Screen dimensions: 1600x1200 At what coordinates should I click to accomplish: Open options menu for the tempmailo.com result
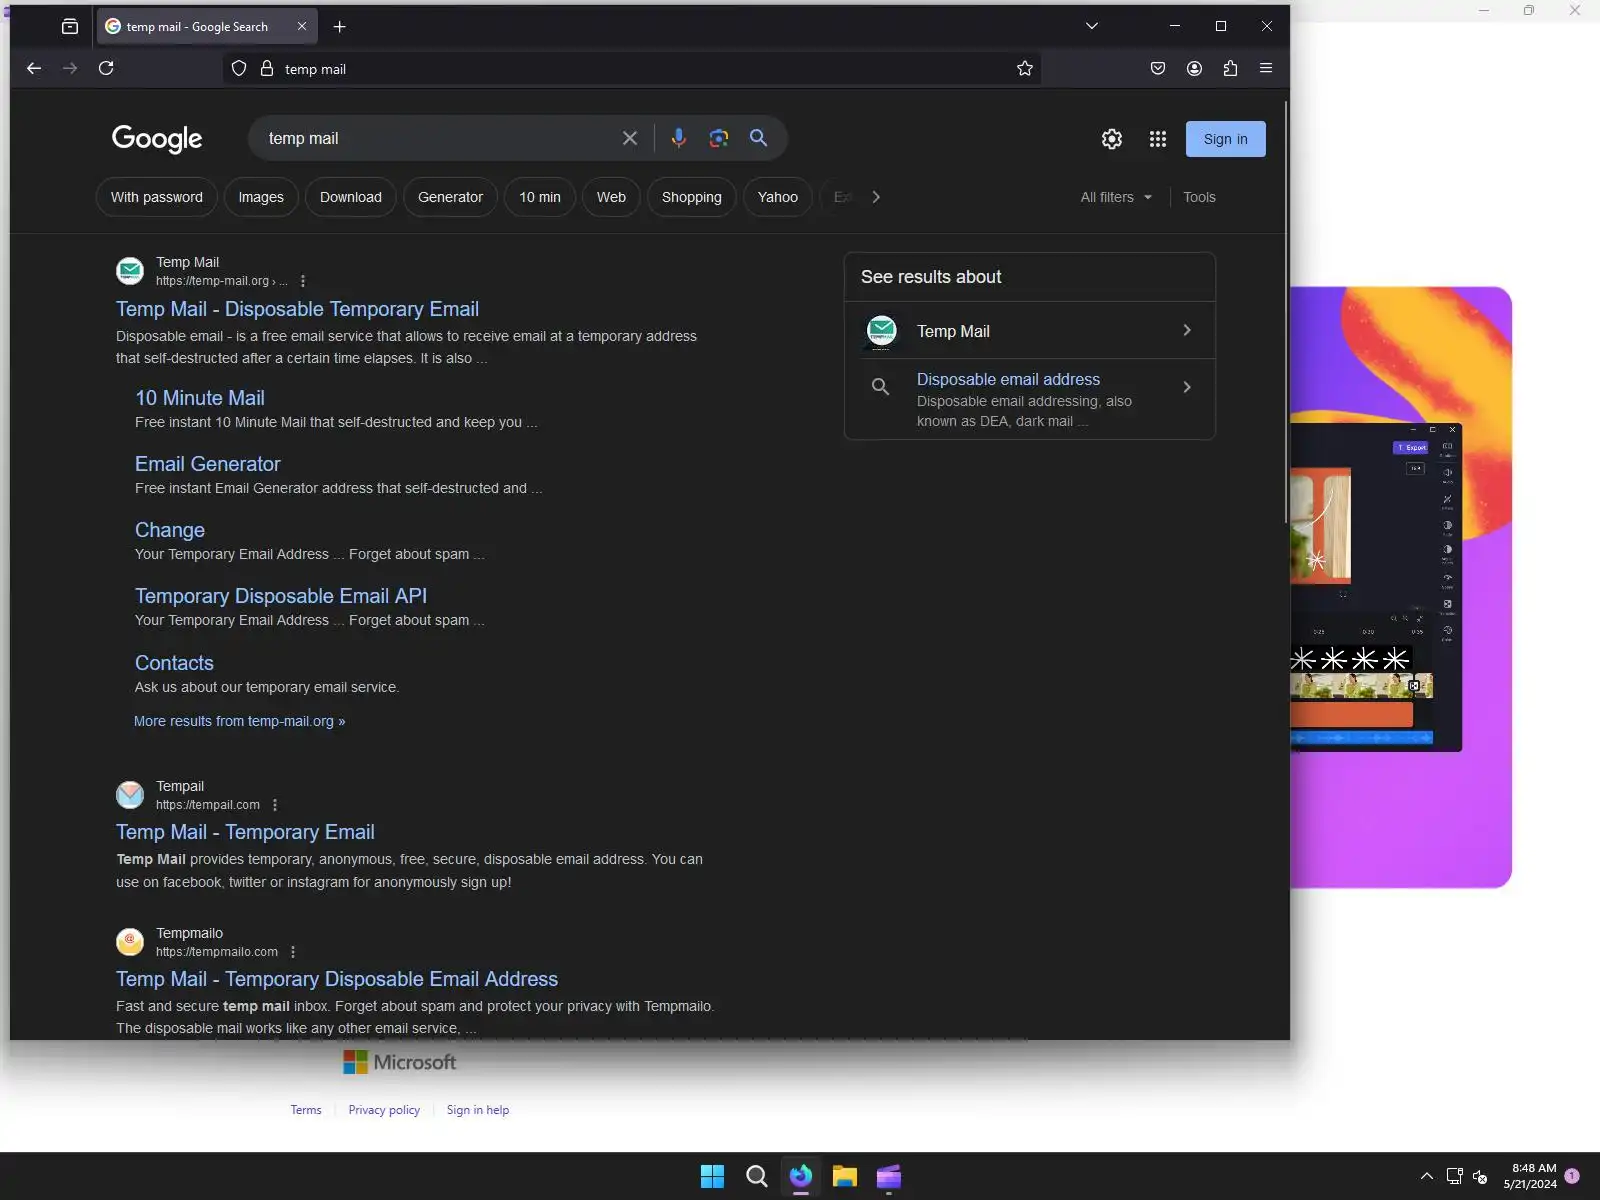click(293, 952)
